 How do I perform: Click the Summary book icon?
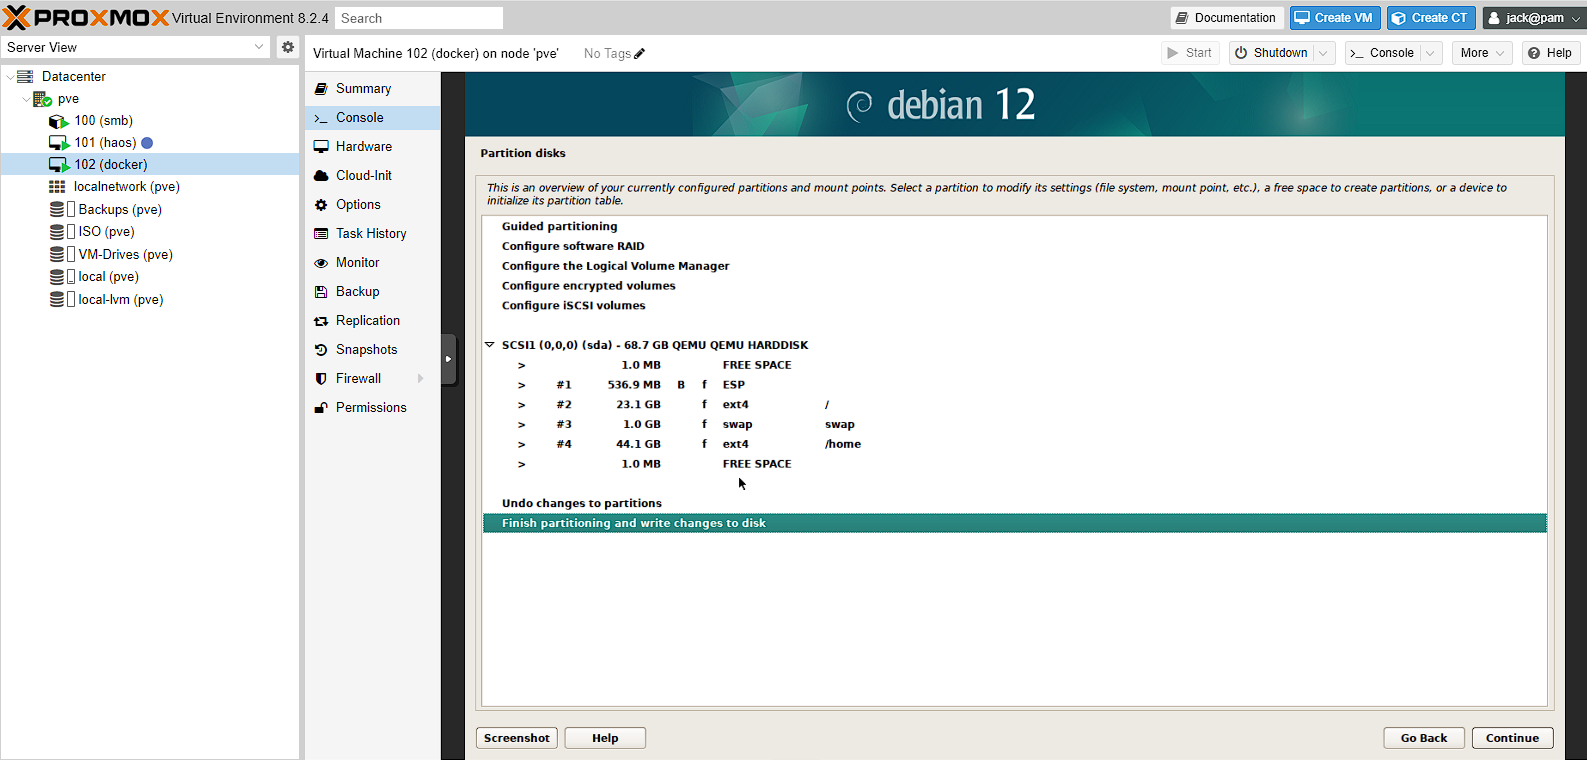point(321,89)
